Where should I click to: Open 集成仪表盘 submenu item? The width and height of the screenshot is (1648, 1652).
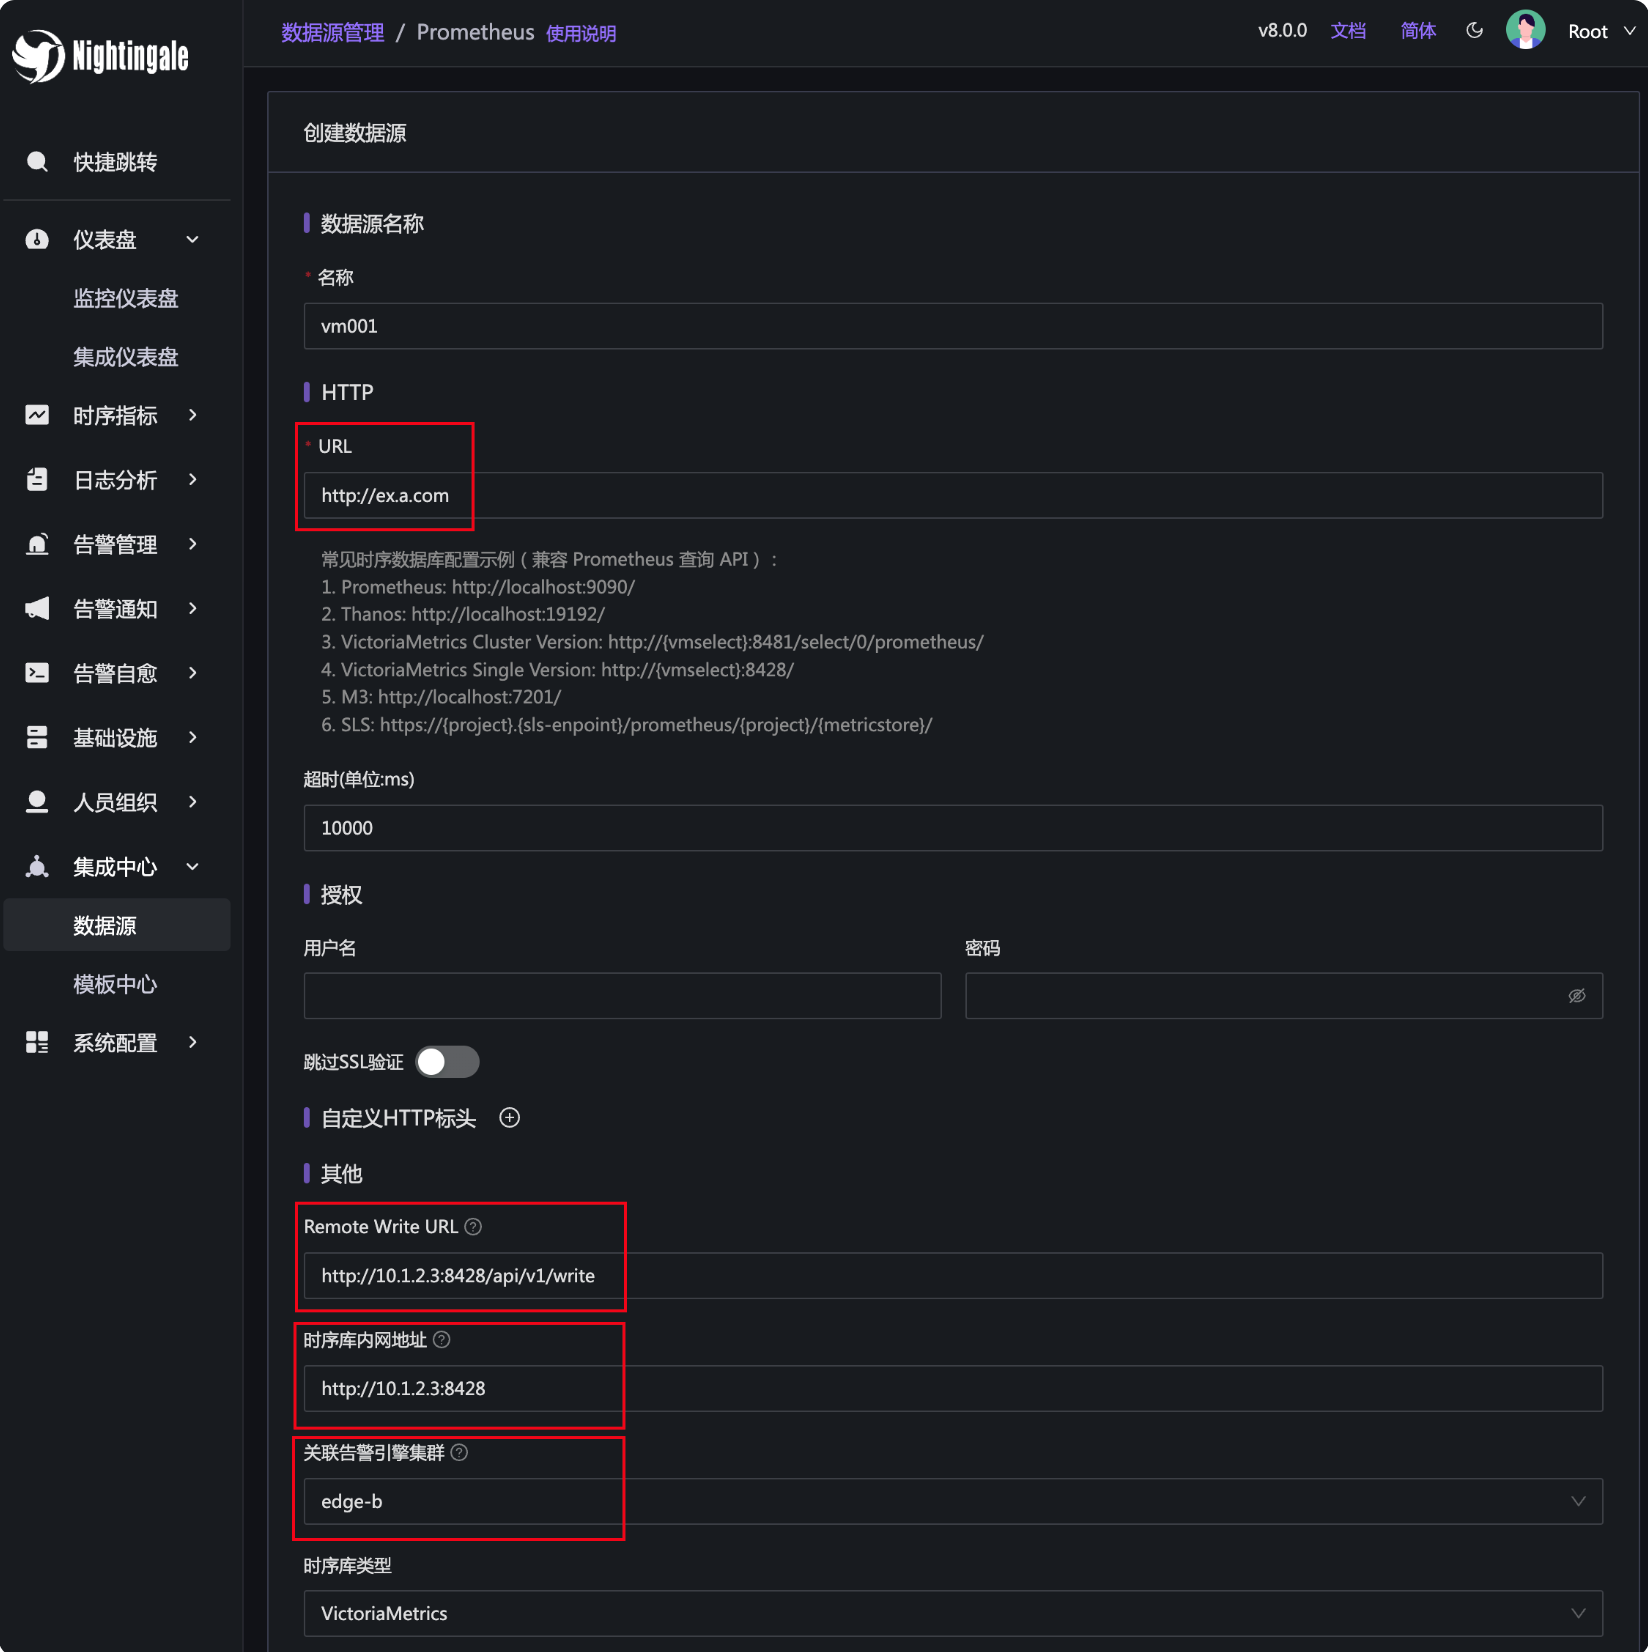126,357
